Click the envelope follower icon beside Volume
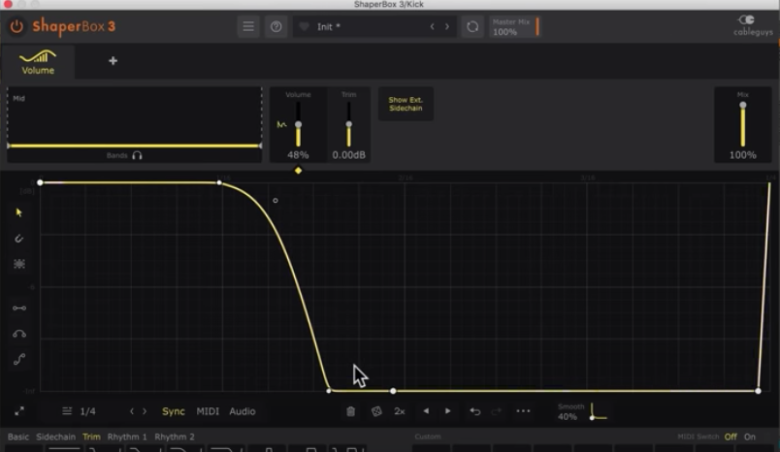 [282, 124]
